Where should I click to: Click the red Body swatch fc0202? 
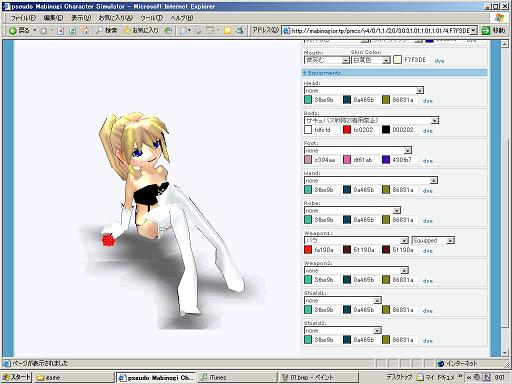(x=347, y=130)
